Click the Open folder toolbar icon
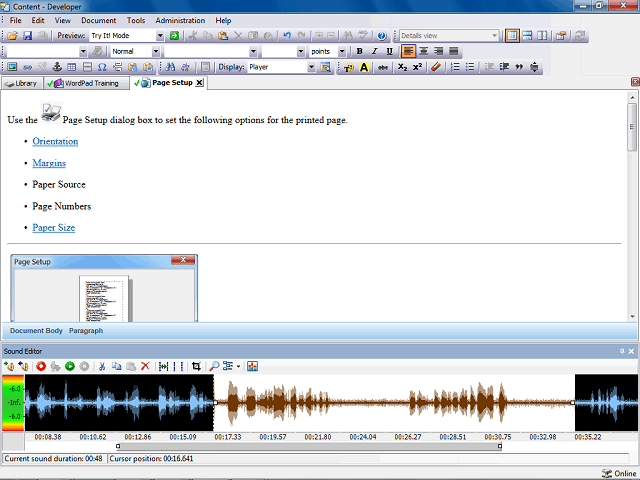Viewport: 640px width, 480px height. point(12,36)
